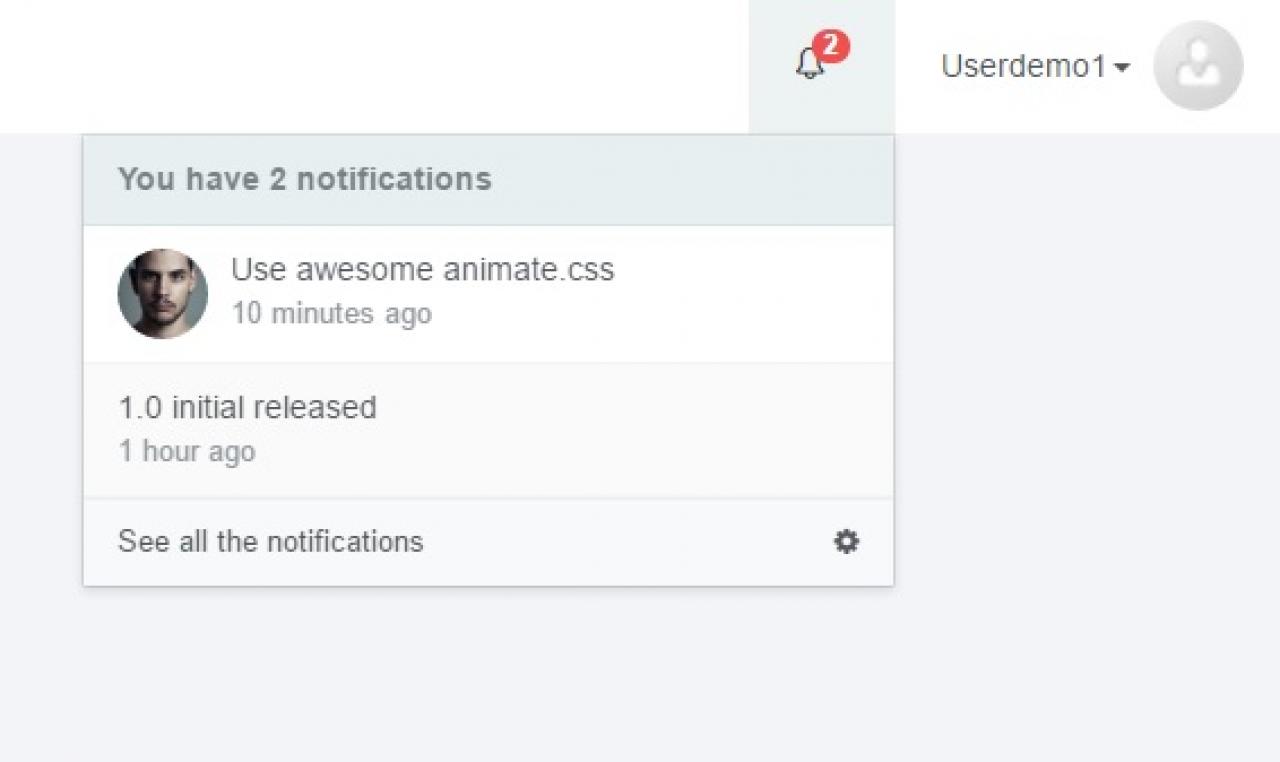The width and height of the screenshot is (1280, 762).
Task: Expand the caret next to Userdemo1
Action: (1122, 68)
